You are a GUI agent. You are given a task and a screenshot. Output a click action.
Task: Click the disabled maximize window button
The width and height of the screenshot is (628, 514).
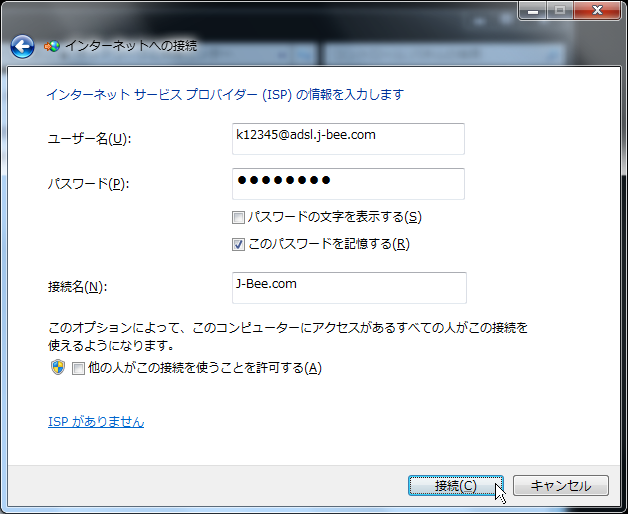(560, 10)
